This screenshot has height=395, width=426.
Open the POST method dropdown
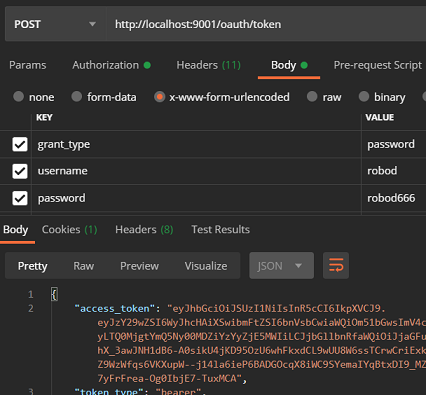(x=55, y=24)
